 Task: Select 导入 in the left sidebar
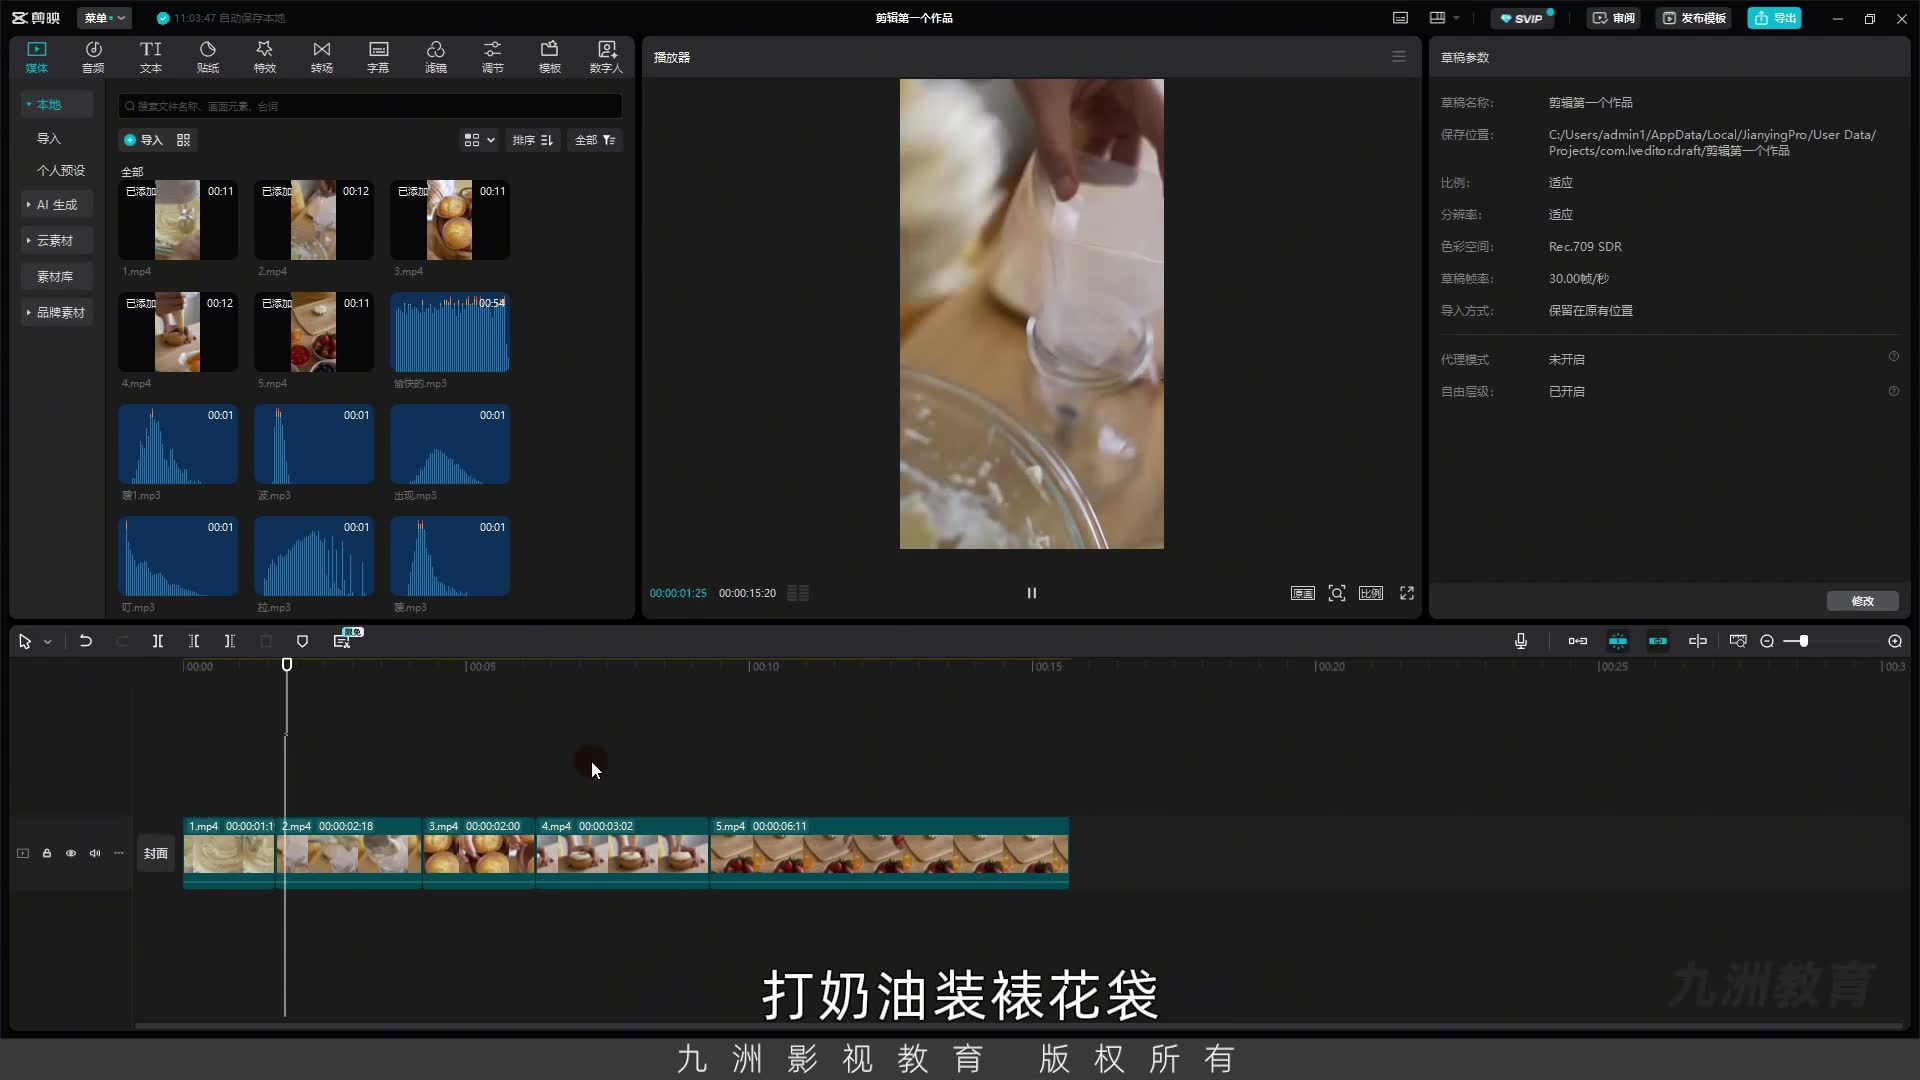(48, 138)
